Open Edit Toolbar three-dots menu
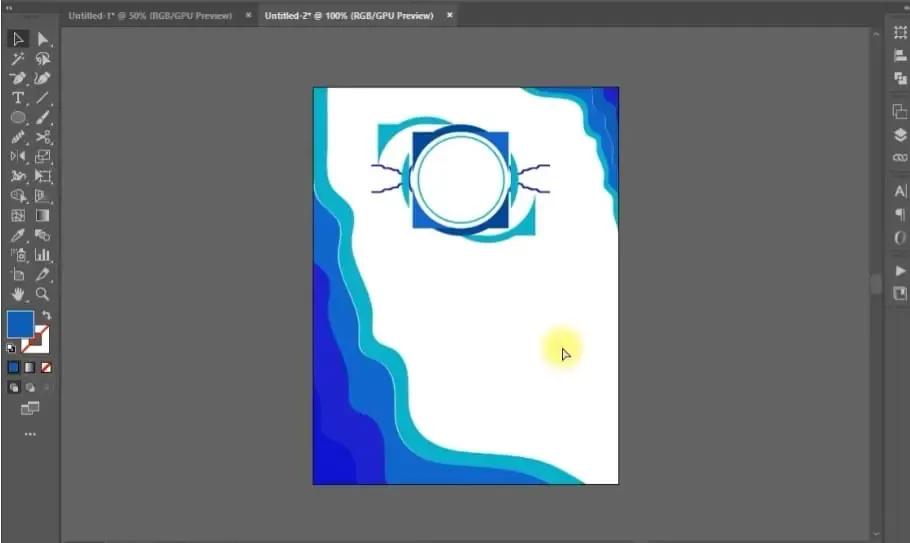The height and width of the screenshot is (543, 910). coord(30,434)
